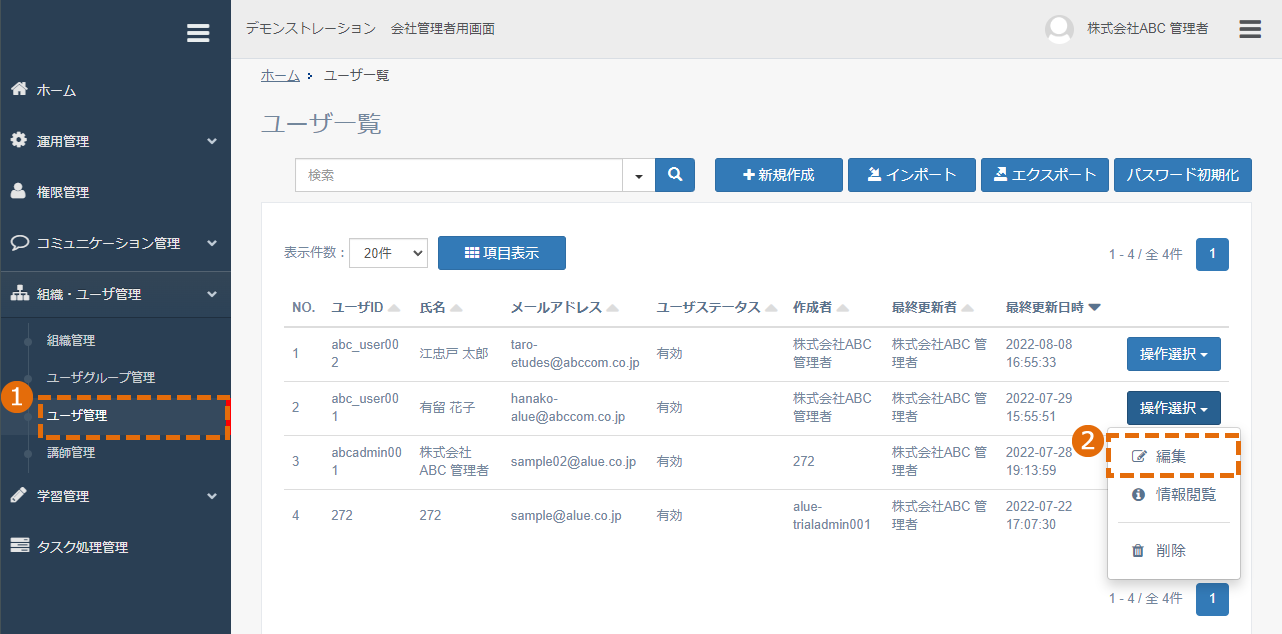The width and height of the screenshot is (1282, 634).
Task: Click the 組織・ユーザ管理 hierarchy icon
Action: coord(19,294)
